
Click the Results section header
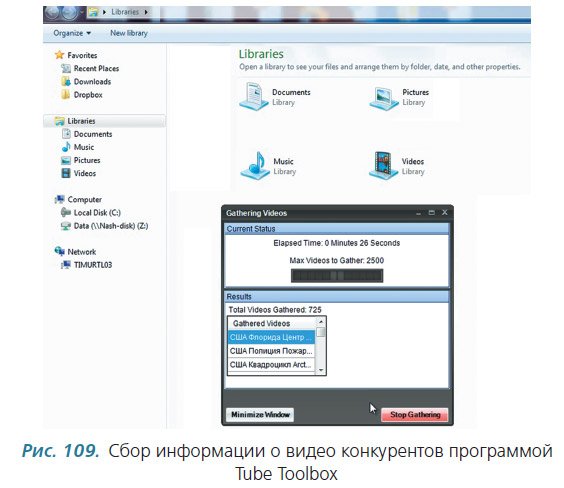click(x=337, y=297)
